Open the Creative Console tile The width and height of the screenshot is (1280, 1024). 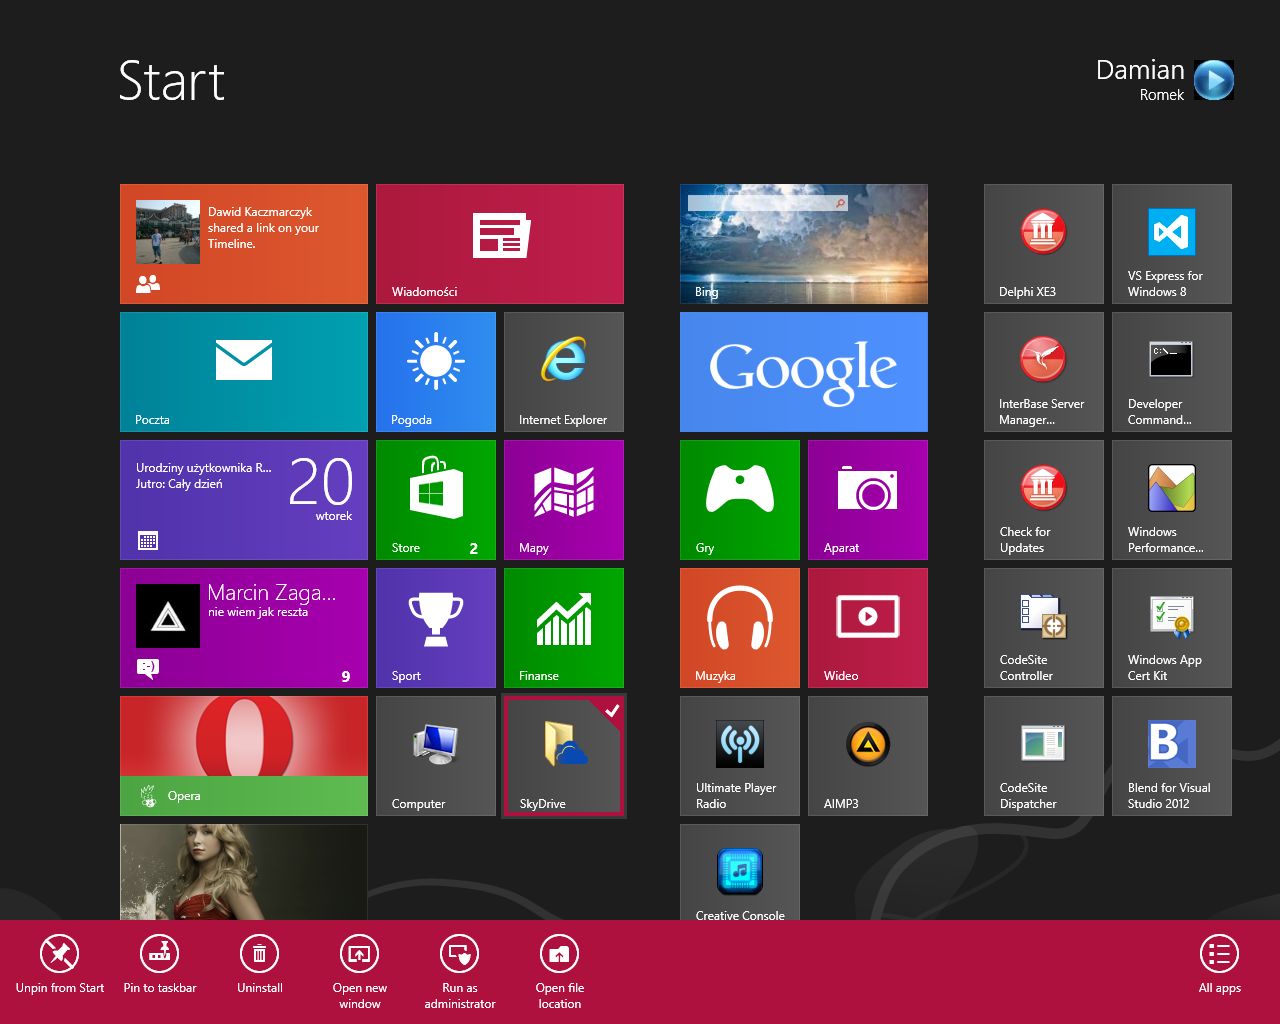(740, 872)
